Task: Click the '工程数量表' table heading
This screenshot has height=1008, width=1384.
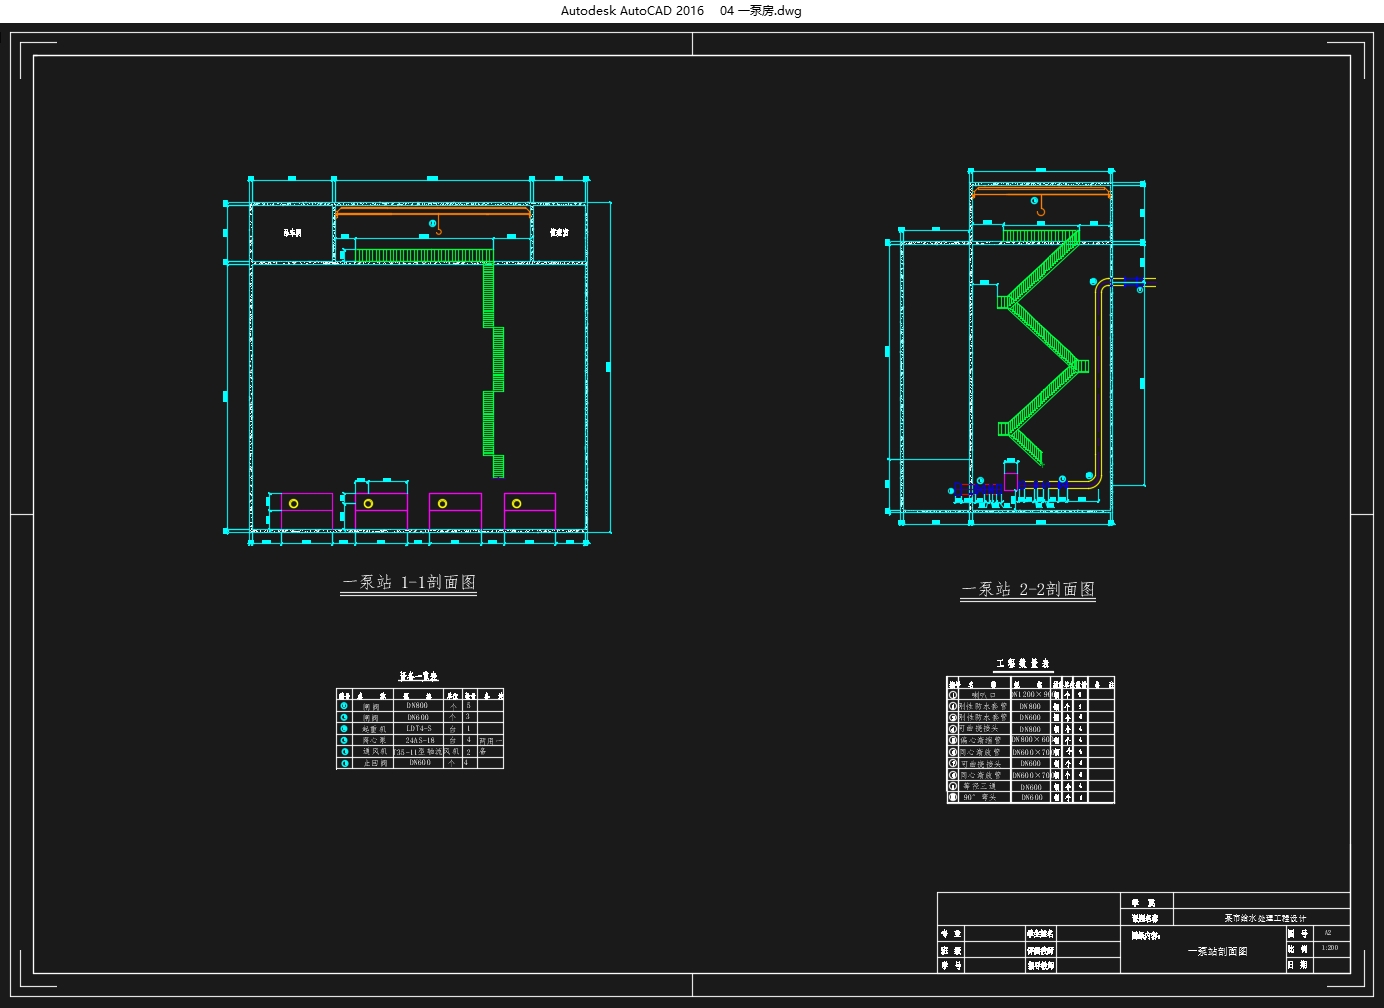Action: click(1023, 664)
